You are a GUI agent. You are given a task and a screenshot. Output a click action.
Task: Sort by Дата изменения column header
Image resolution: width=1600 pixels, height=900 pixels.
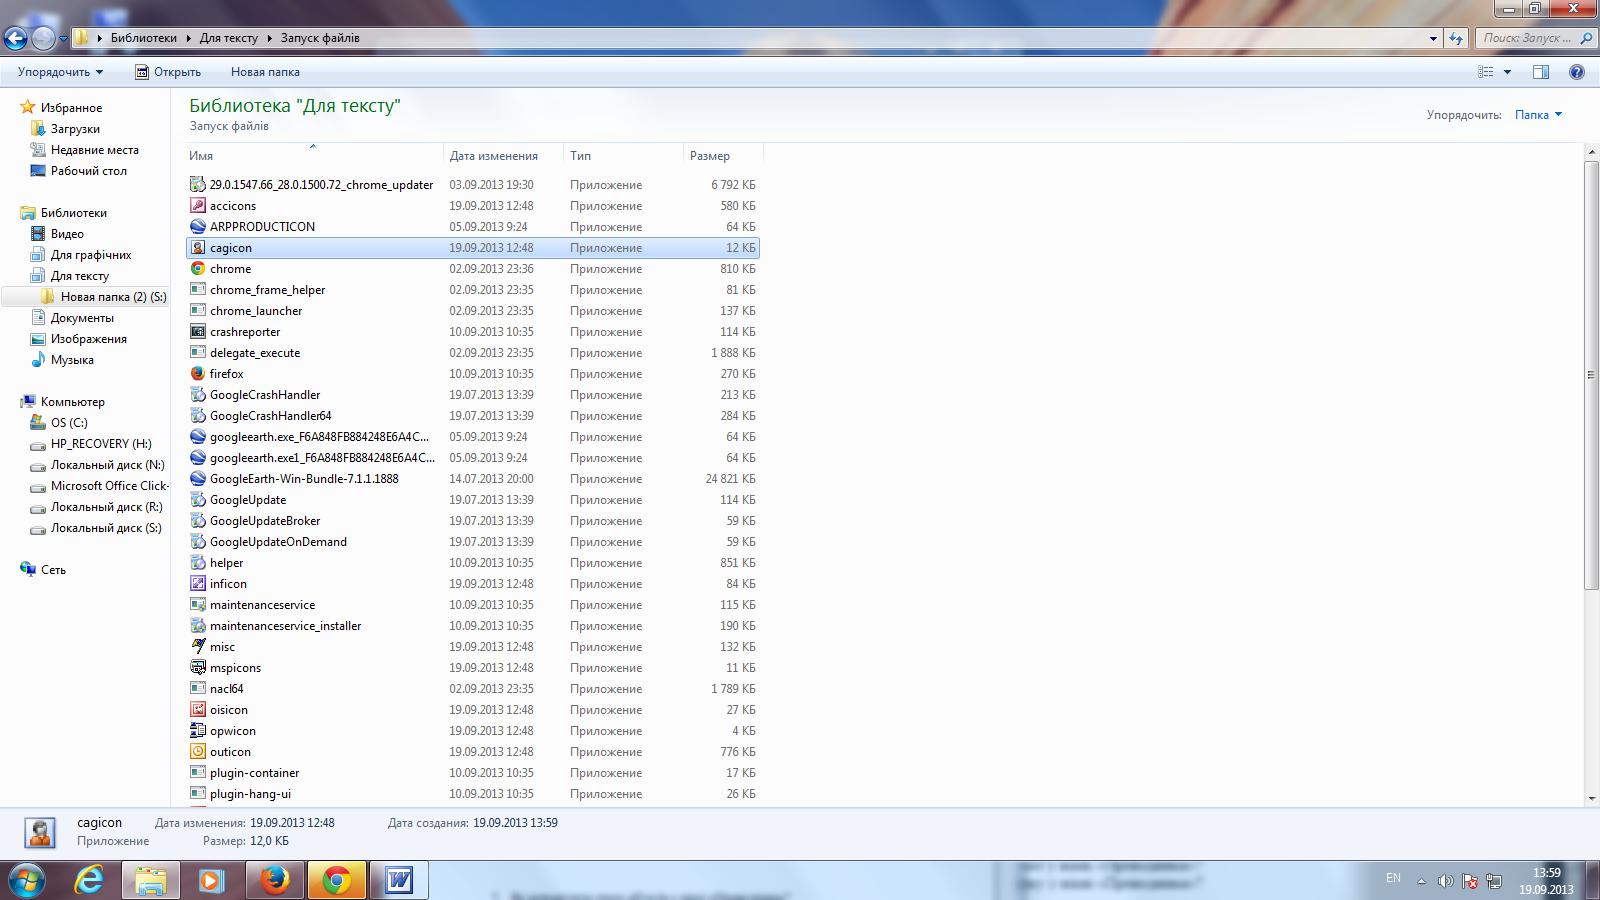(x=503, y=156)
